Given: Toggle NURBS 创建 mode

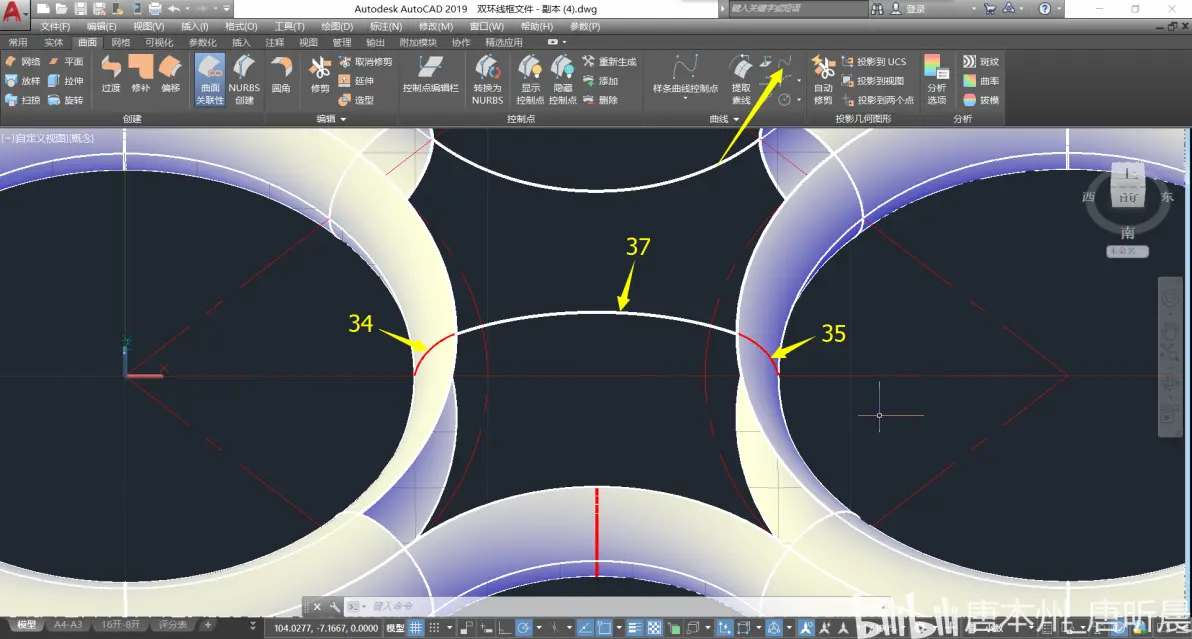Looking at the screenshot, I should pyautogui.click(x=244, y=79).
